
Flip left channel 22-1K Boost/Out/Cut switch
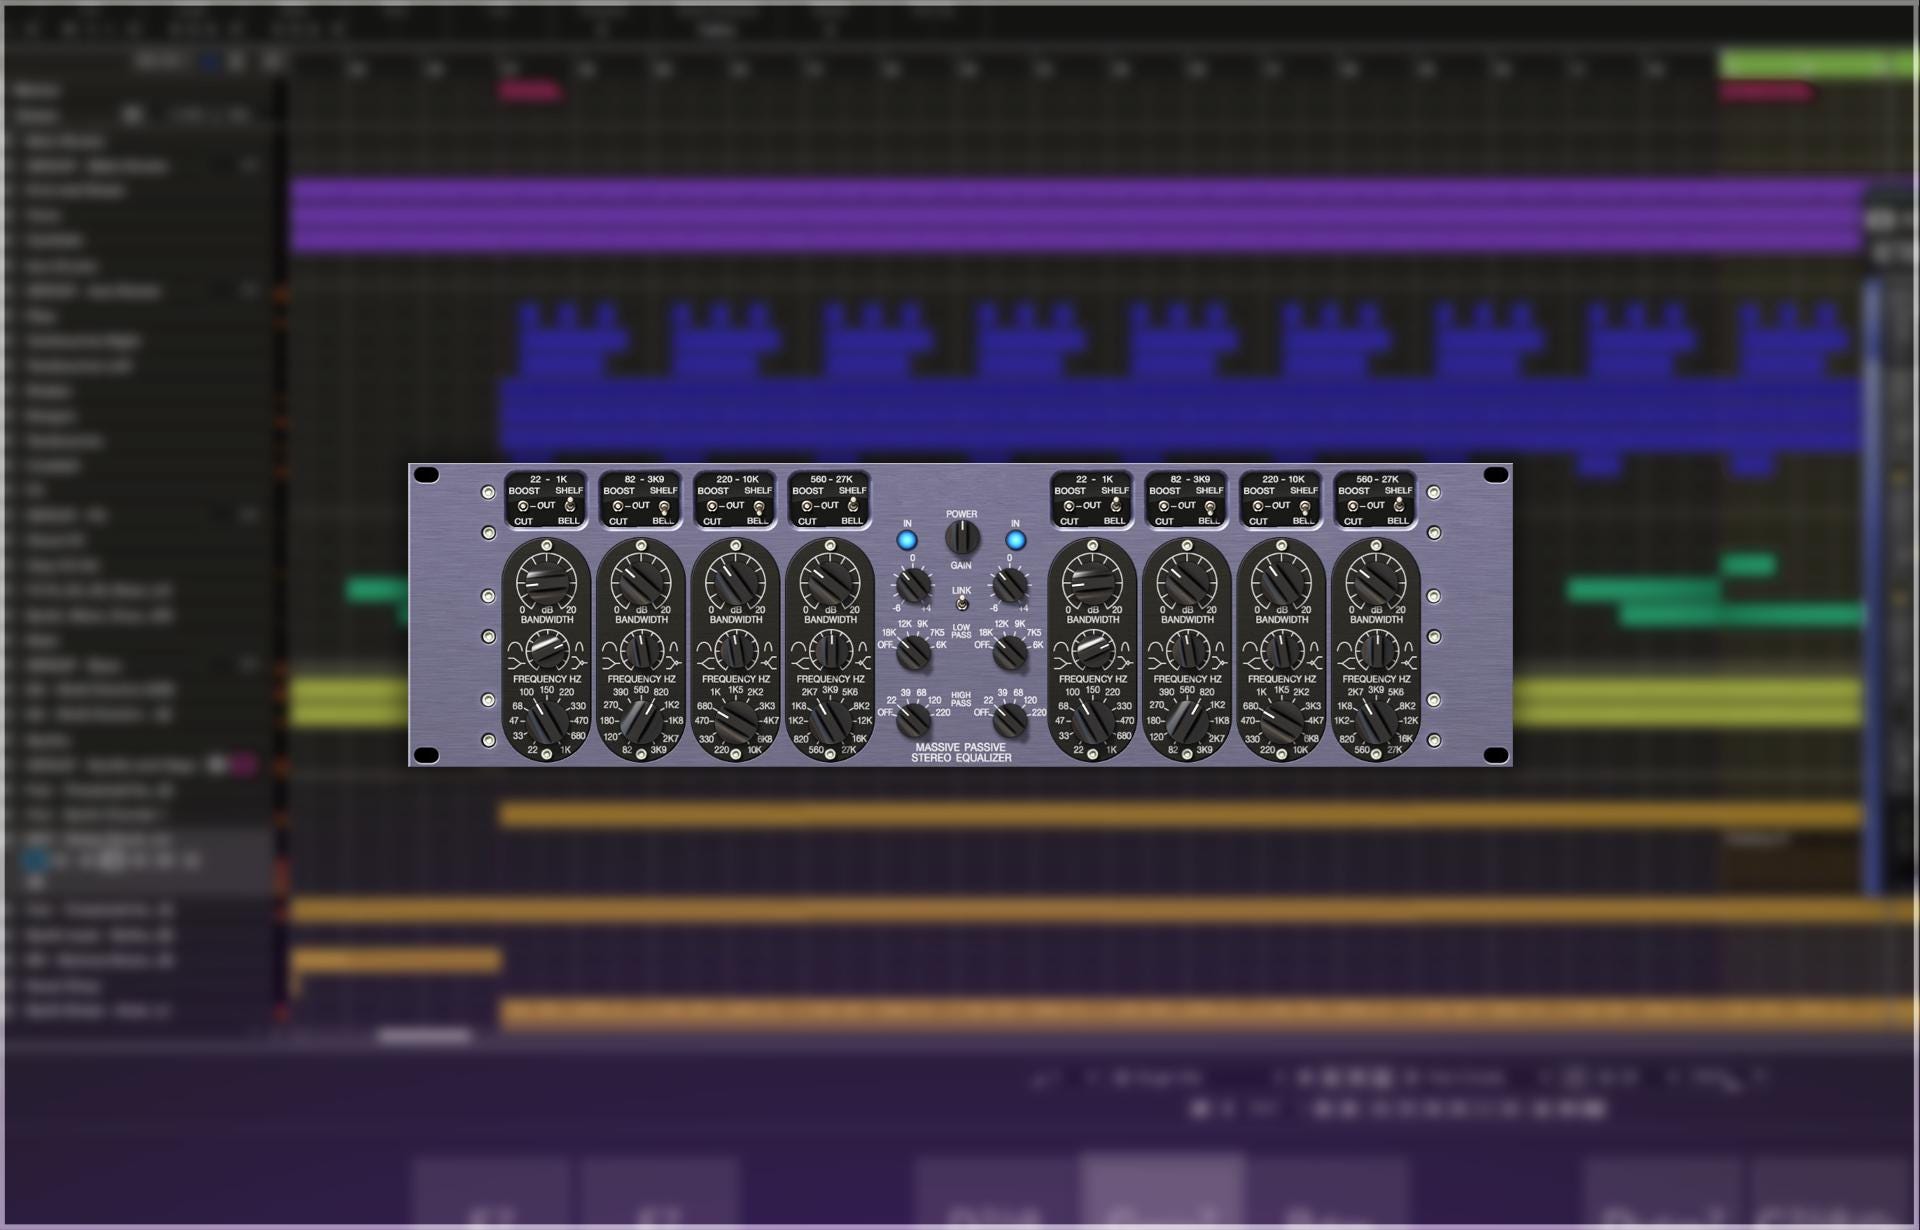[x=522, y=506]
